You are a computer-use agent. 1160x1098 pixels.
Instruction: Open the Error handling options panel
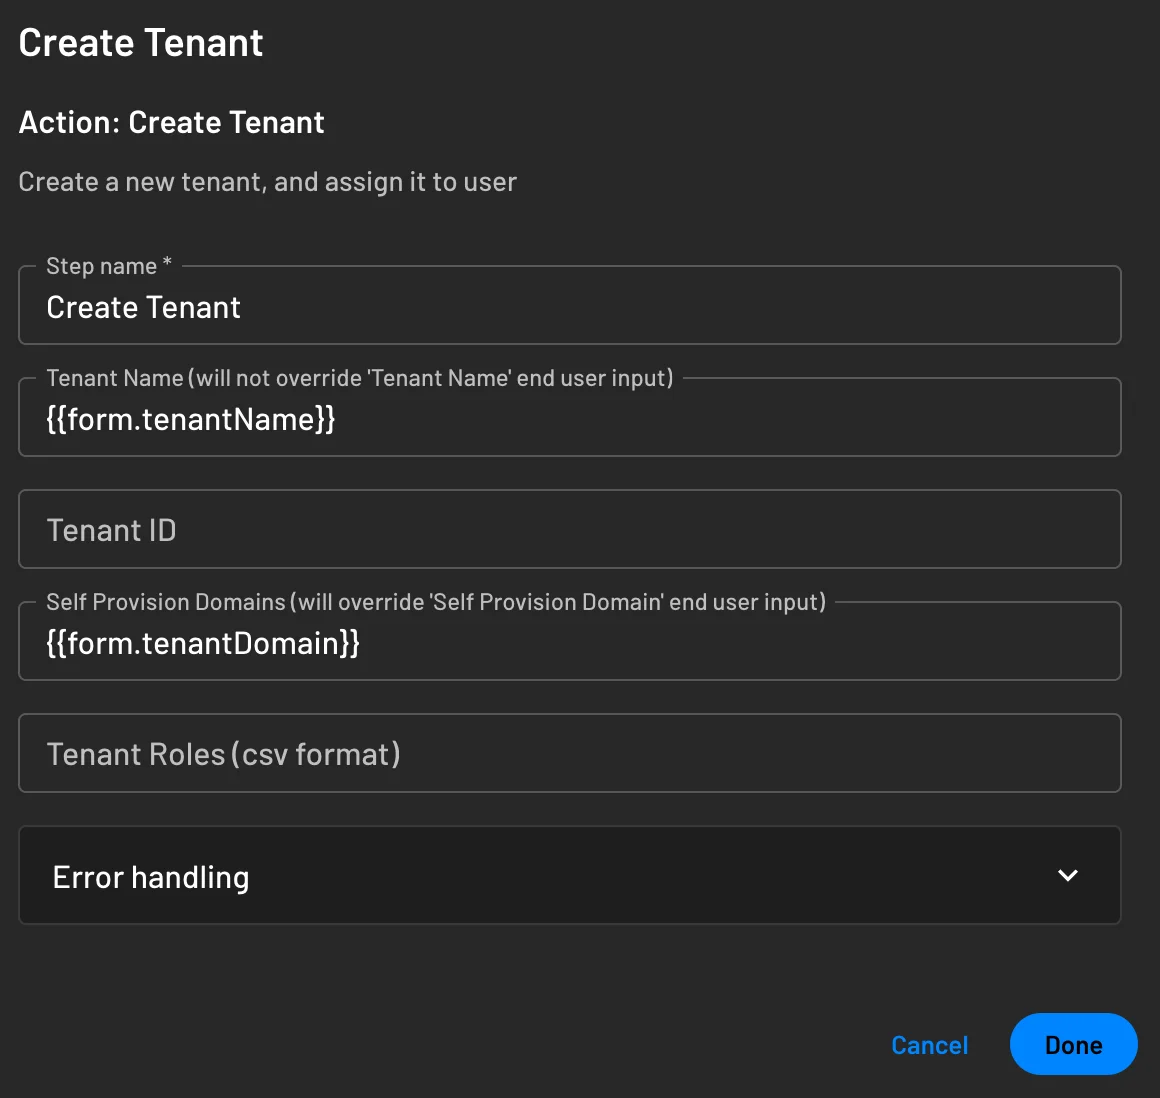coord(570,875)
